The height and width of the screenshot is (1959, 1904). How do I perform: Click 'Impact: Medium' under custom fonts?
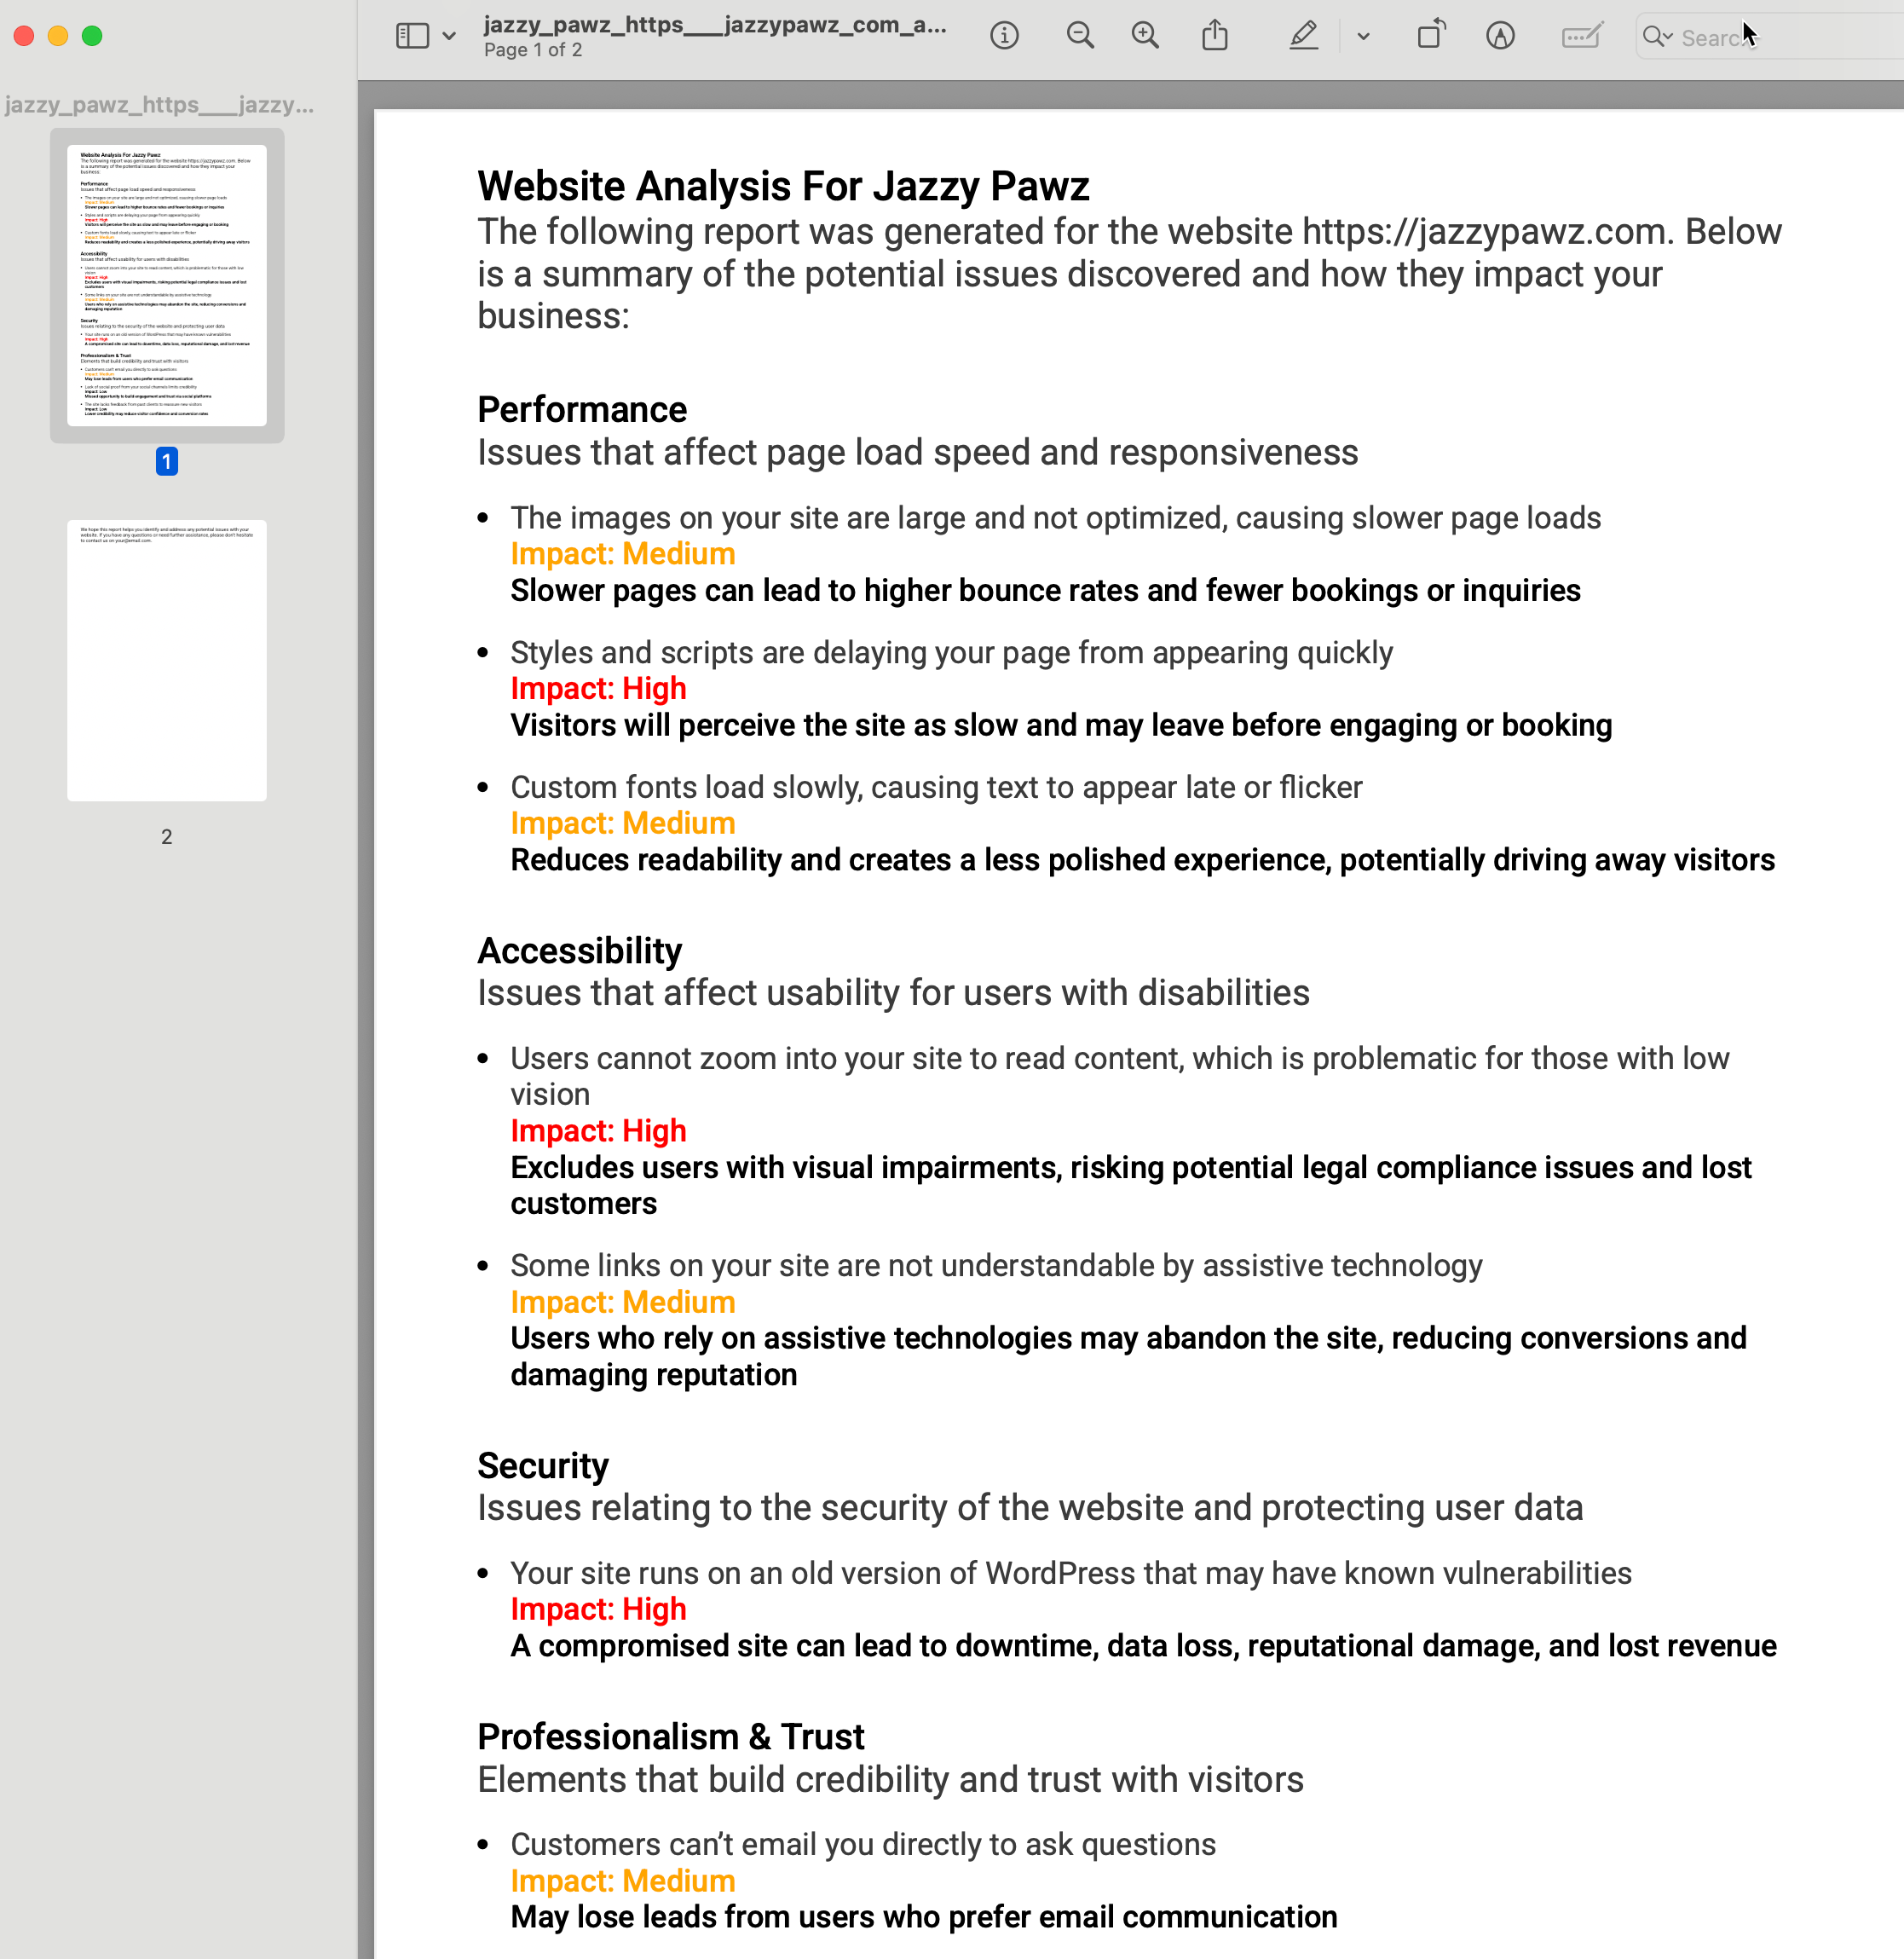pyautogui.click(x=623, y=823)
